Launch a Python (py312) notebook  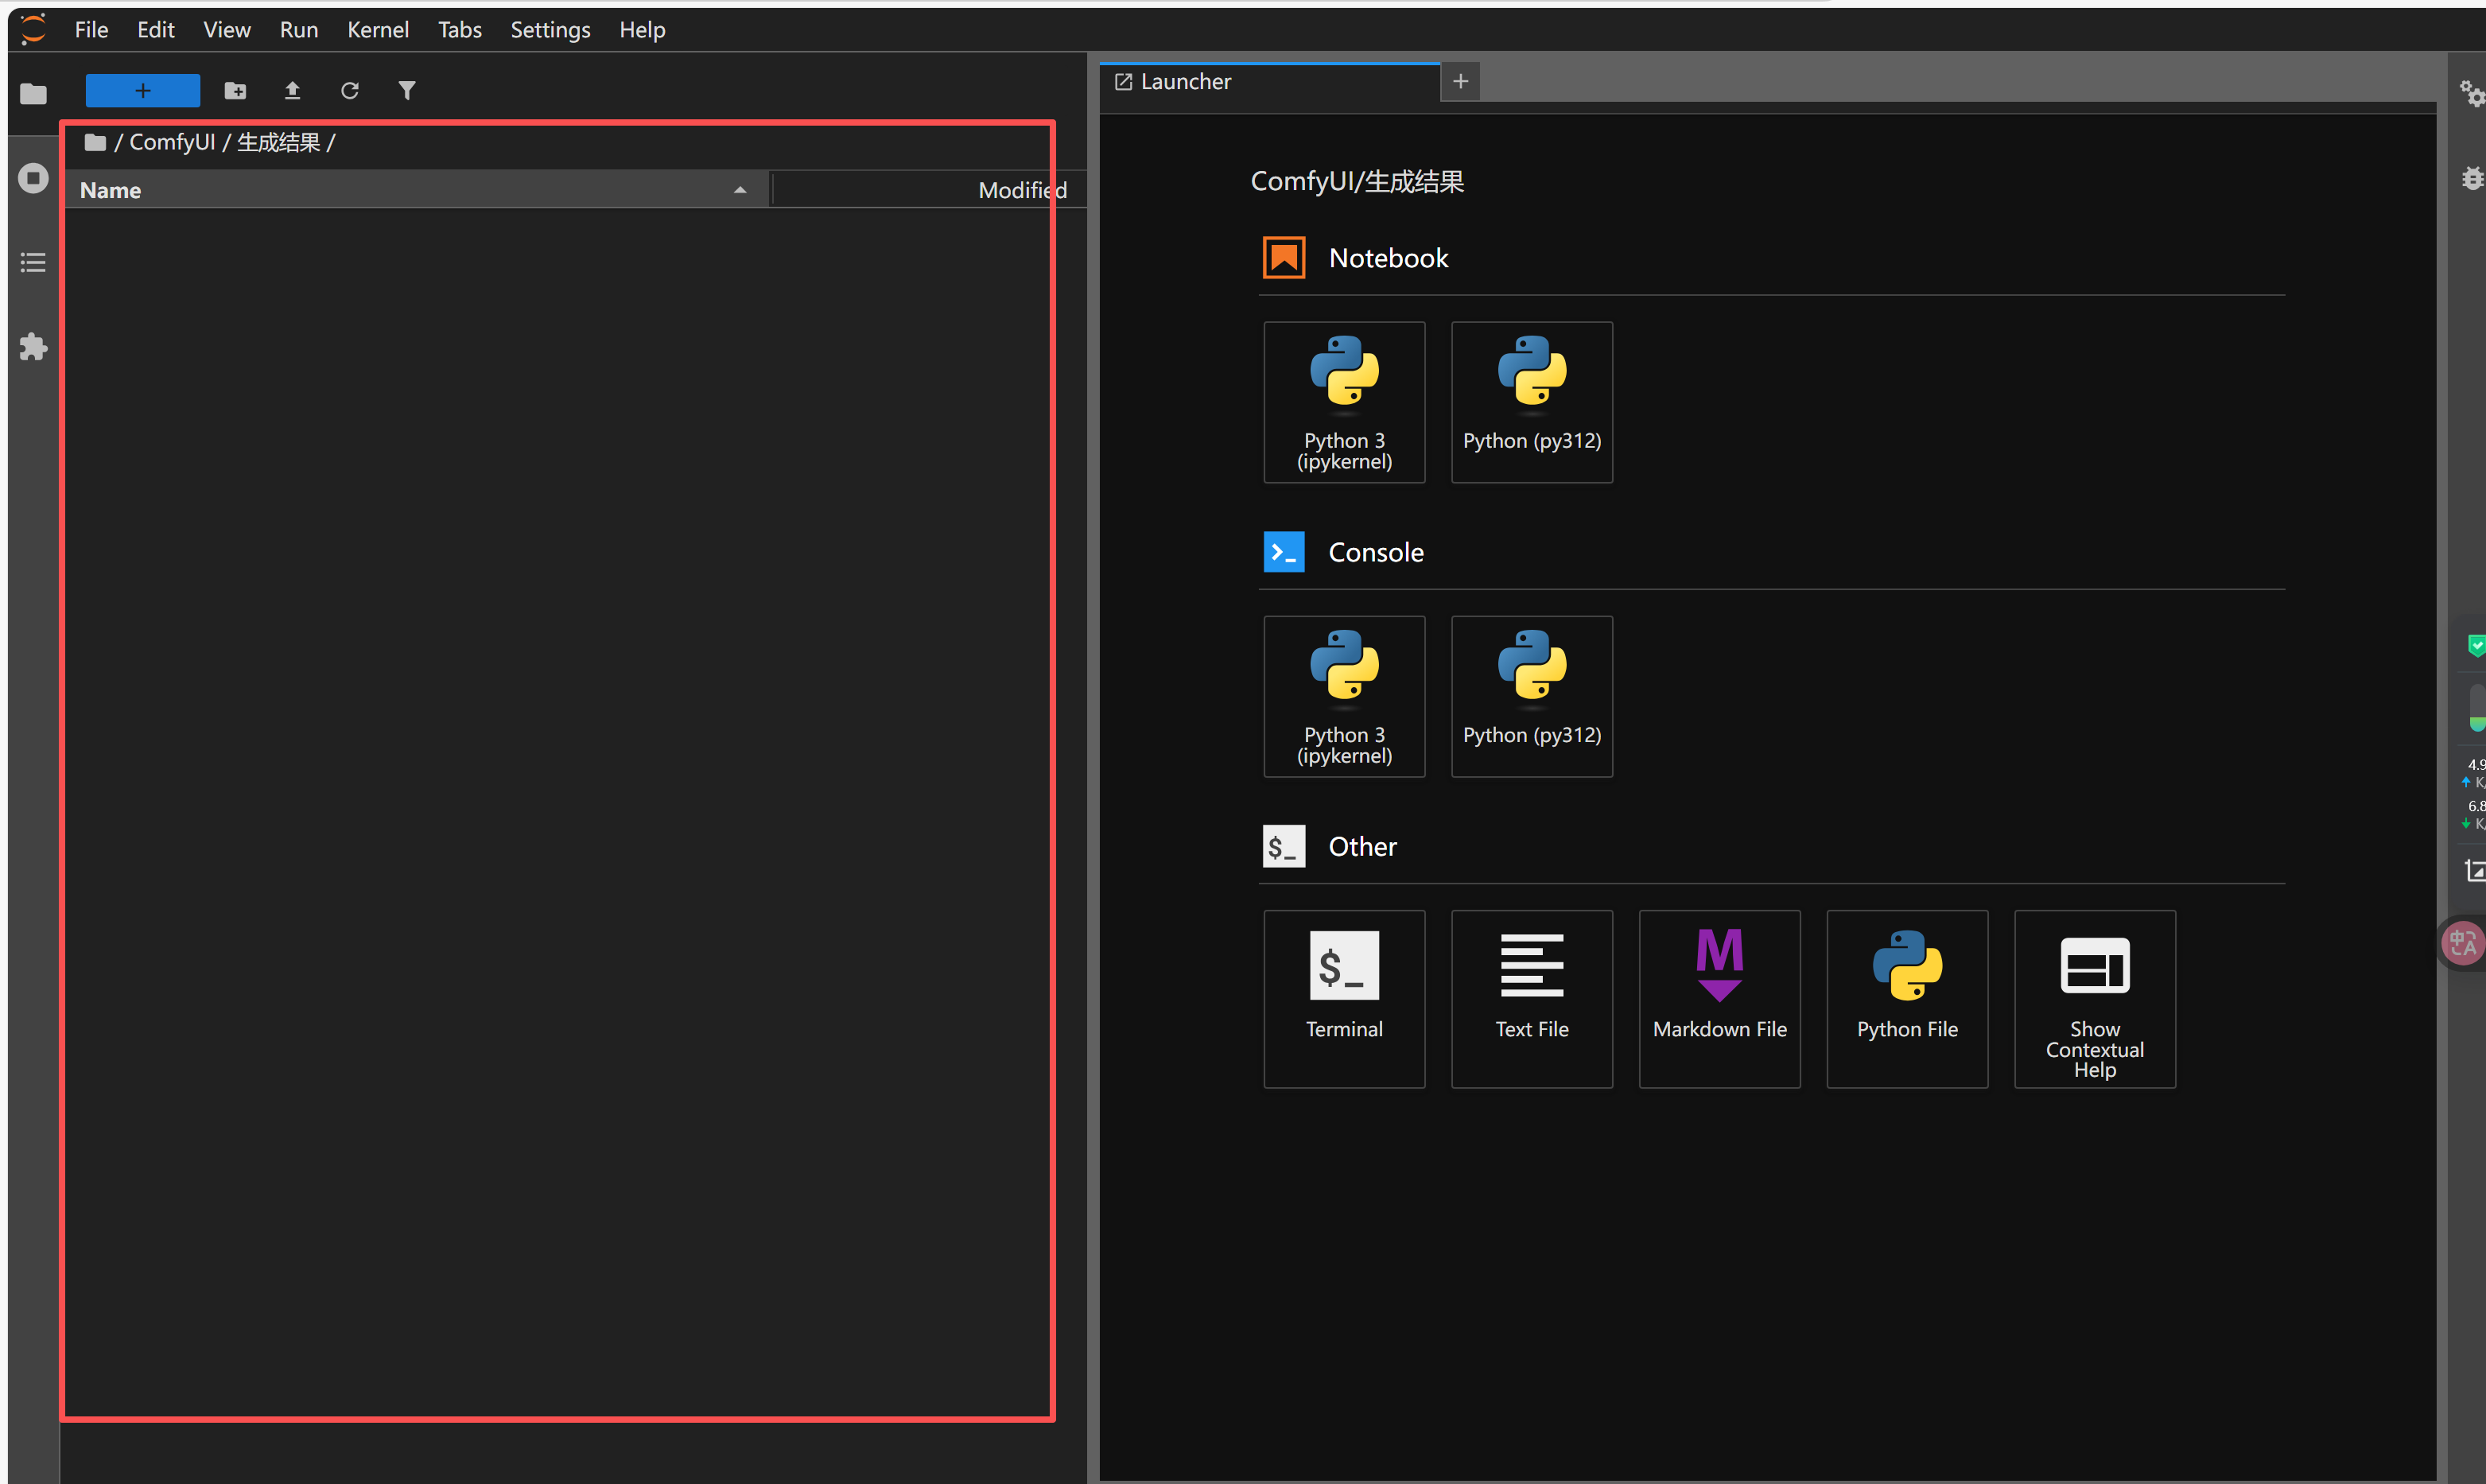pyautogui.click(x=1531, y=402)
